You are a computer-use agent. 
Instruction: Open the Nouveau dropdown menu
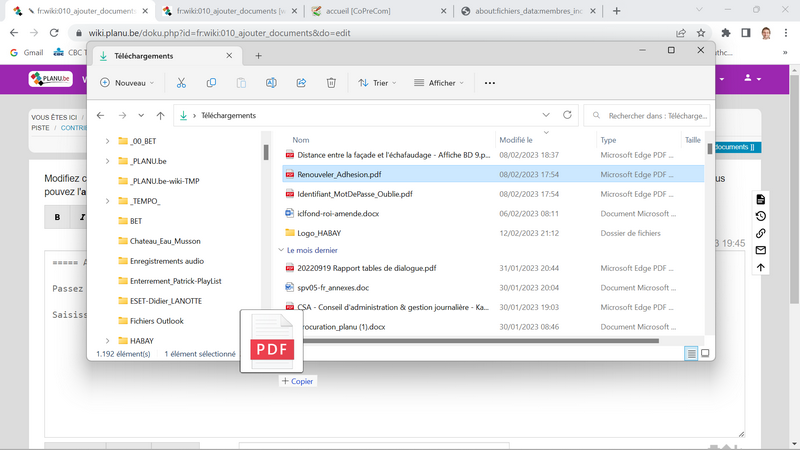(128, 83)
